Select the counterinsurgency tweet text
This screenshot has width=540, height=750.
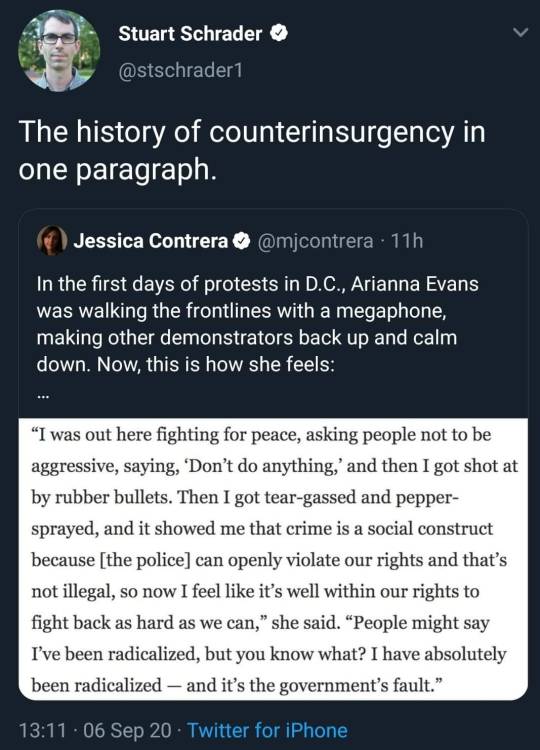pos(252,150)
